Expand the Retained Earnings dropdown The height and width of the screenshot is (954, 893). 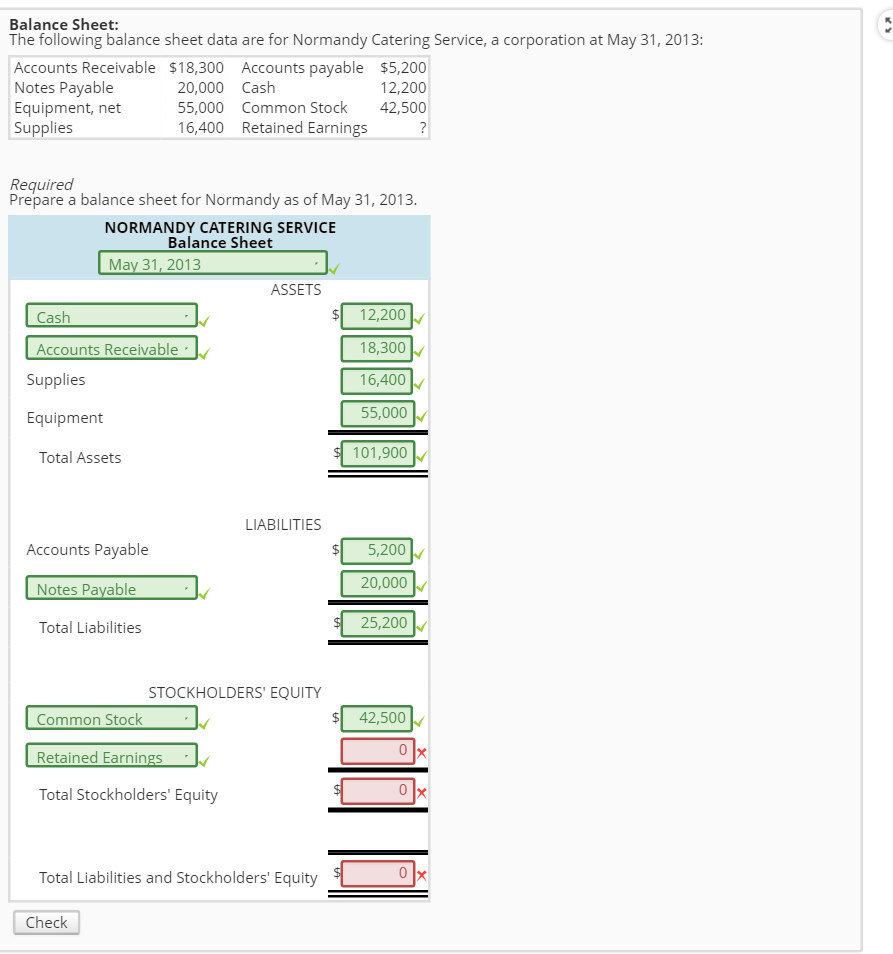112,757
